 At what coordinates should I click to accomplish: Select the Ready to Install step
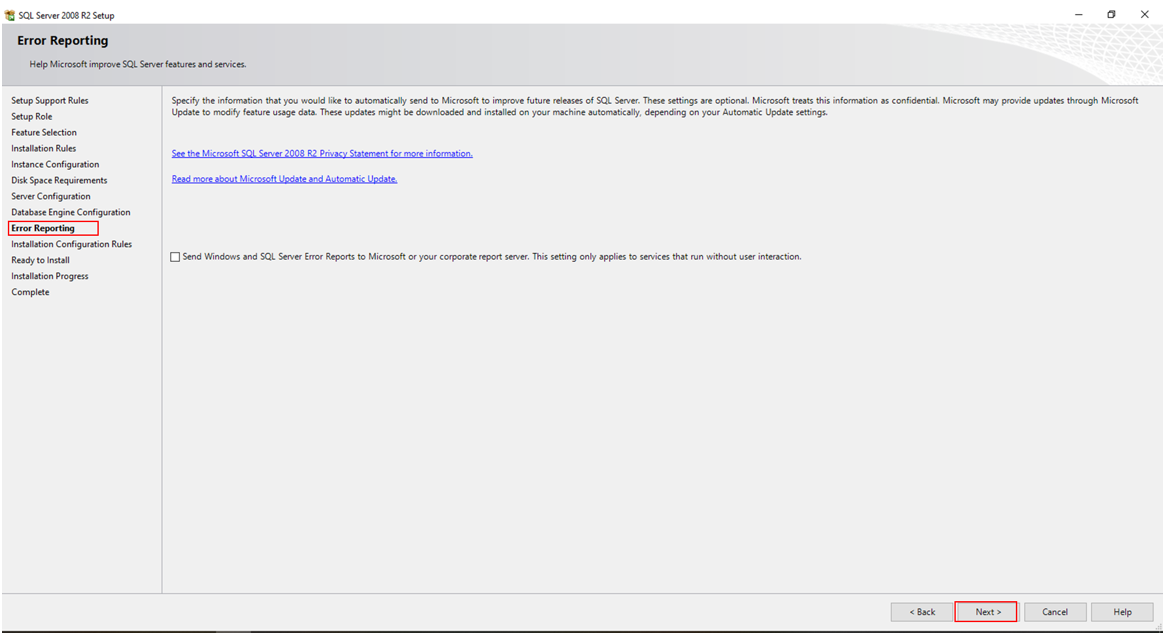40,260
